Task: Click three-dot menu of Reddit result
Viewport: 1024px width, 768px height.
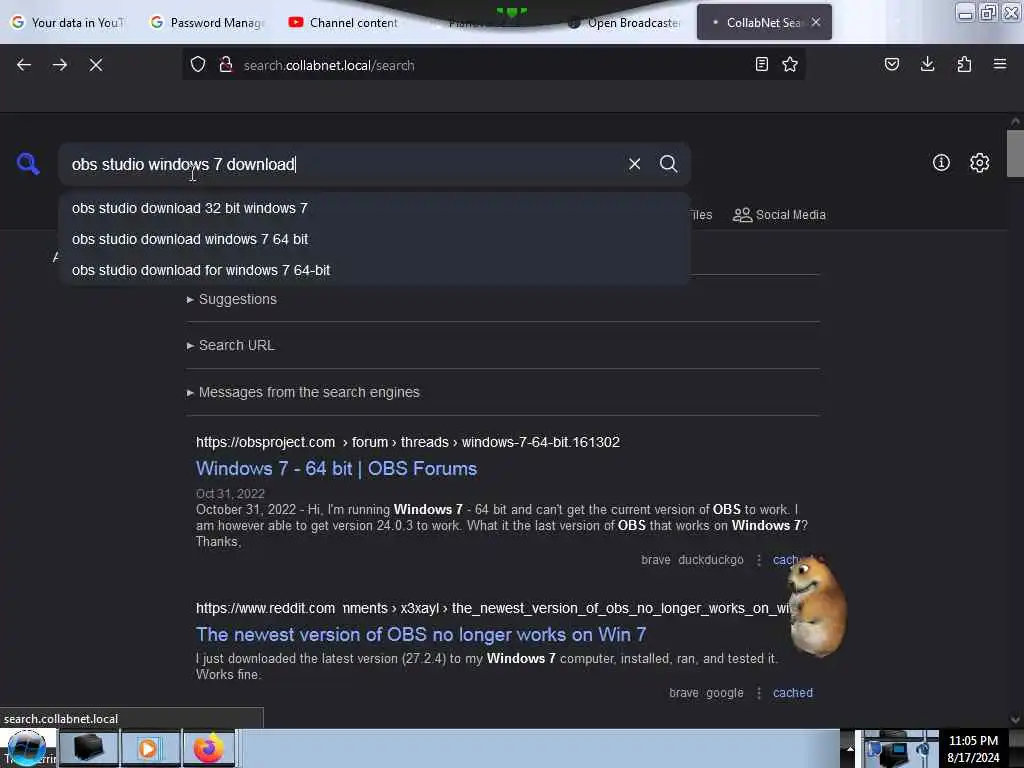Action: tap(759, 693)
